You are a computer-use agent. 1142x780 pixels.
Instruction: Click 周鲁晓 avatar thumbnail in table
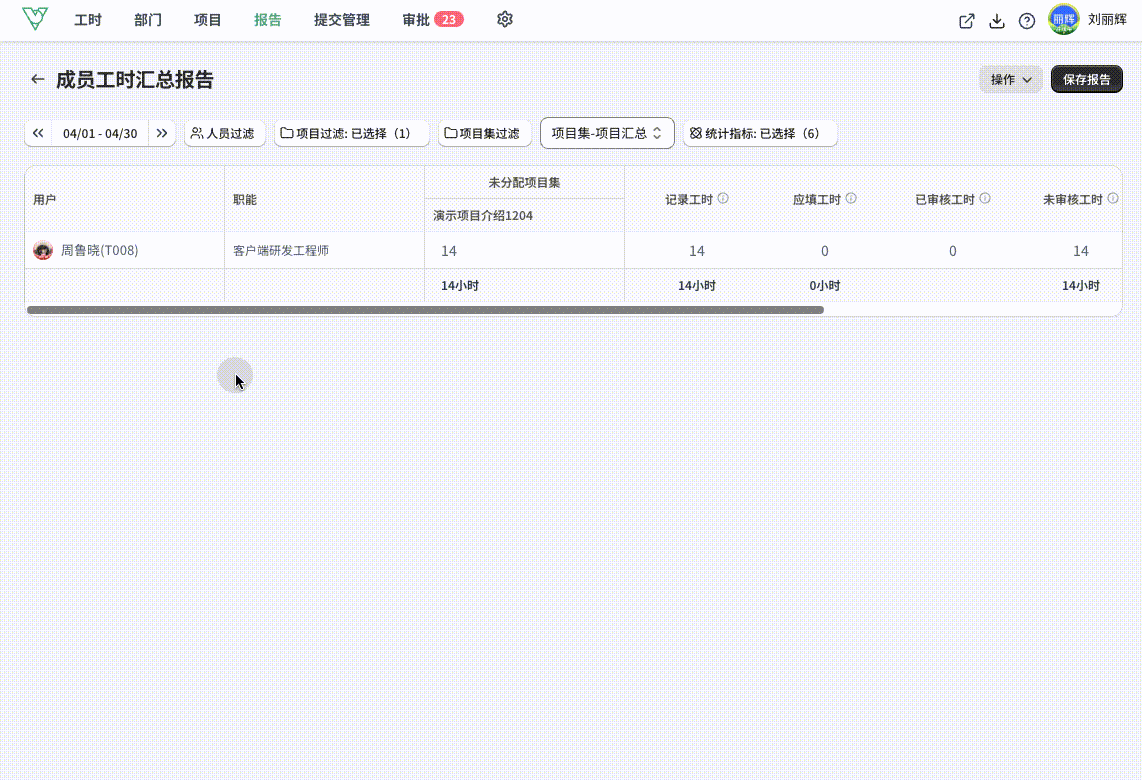43,251
